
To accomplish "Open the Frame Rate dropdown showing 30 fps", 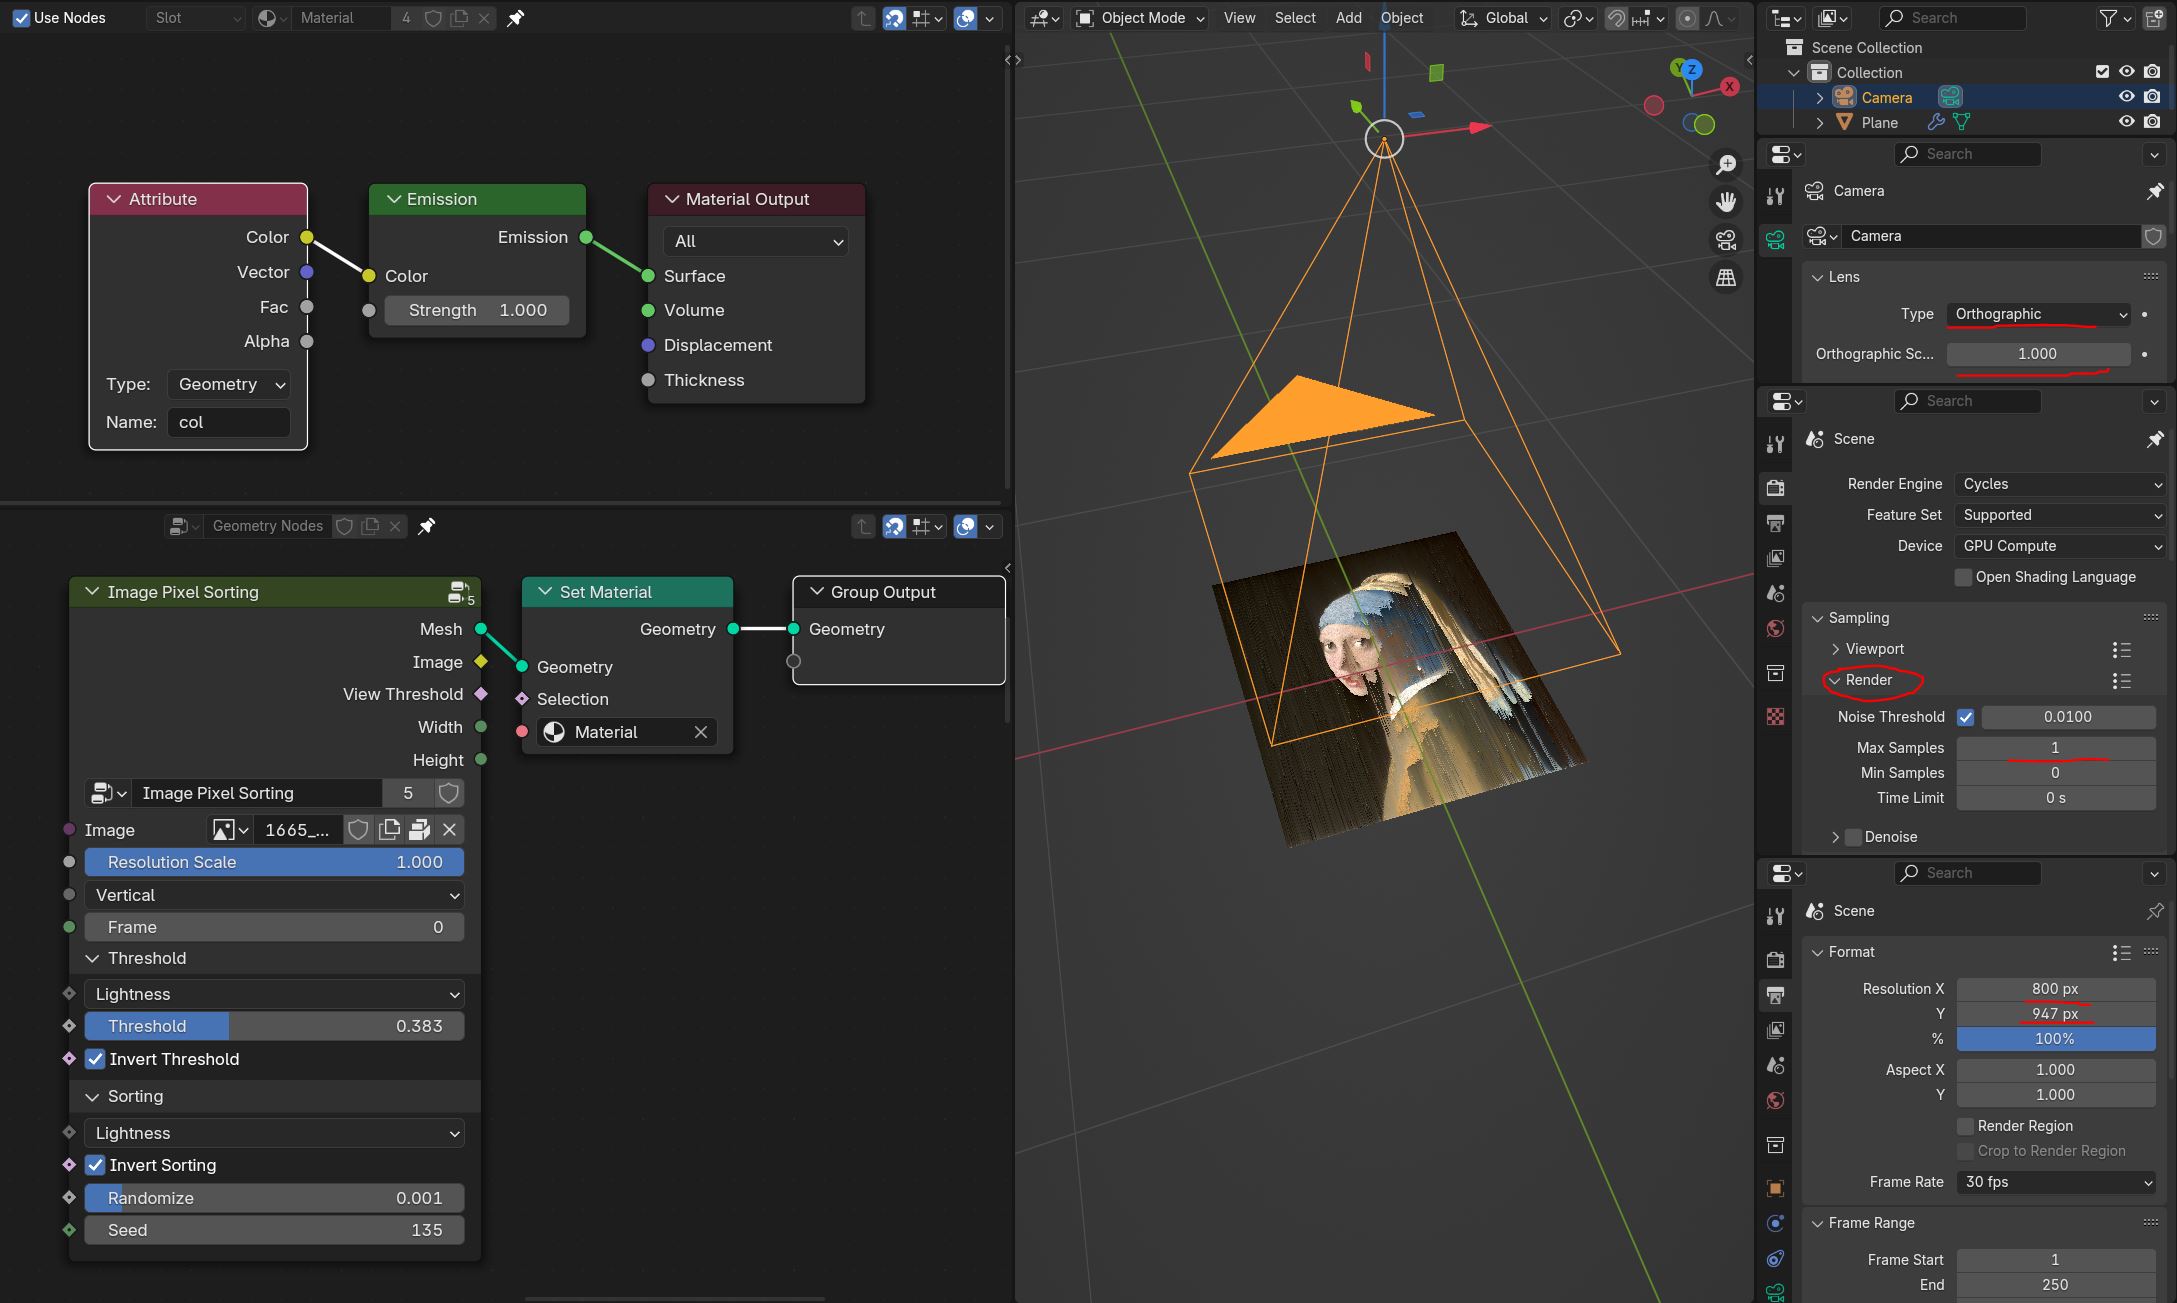I will click(x=2056, y=1182).
